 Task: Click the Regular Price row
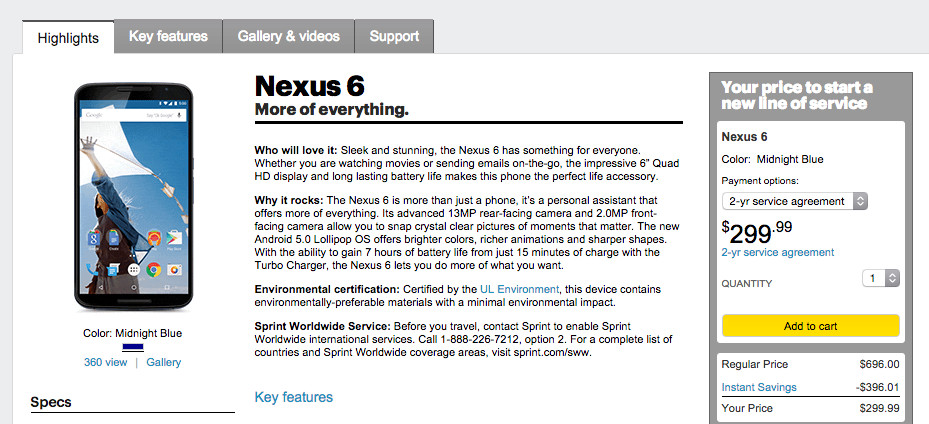coord(810,365)
